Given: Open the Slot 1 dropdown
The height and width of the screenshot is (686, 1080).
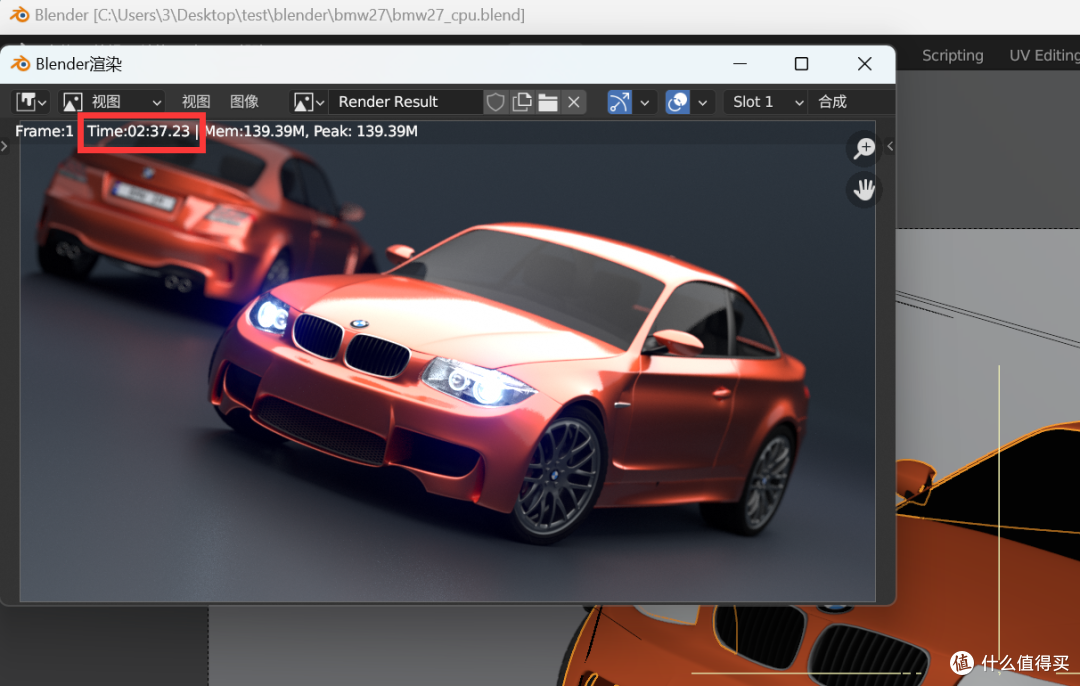Looking at the screenshot, I should pyautogui.click(x=766, y=102).
